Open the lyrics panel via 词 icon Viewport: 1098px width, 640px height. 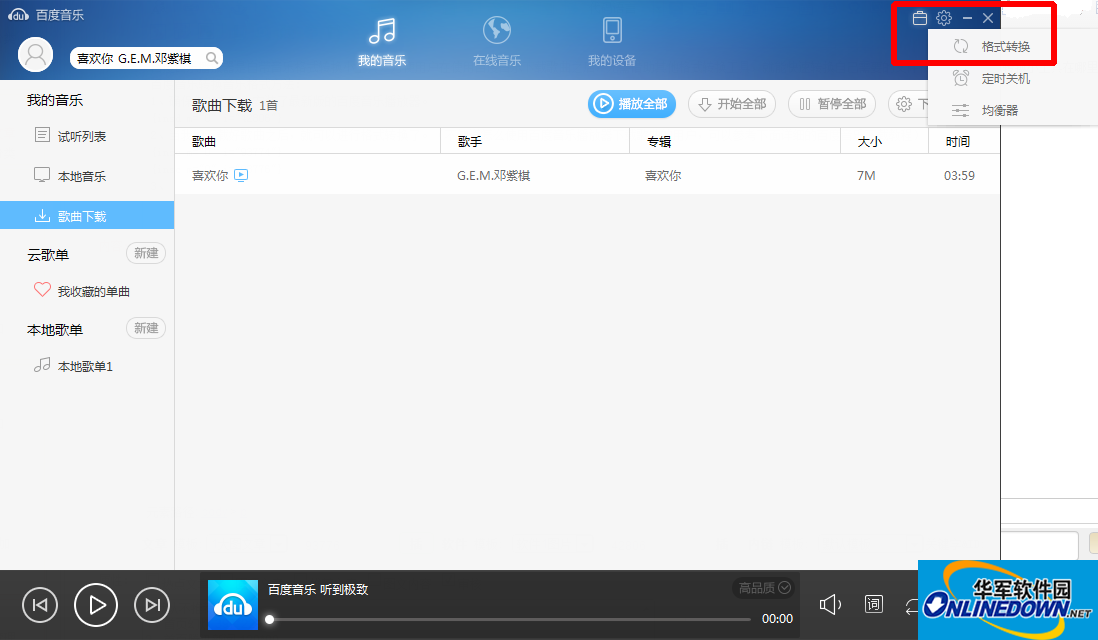(x=873, y=604)
